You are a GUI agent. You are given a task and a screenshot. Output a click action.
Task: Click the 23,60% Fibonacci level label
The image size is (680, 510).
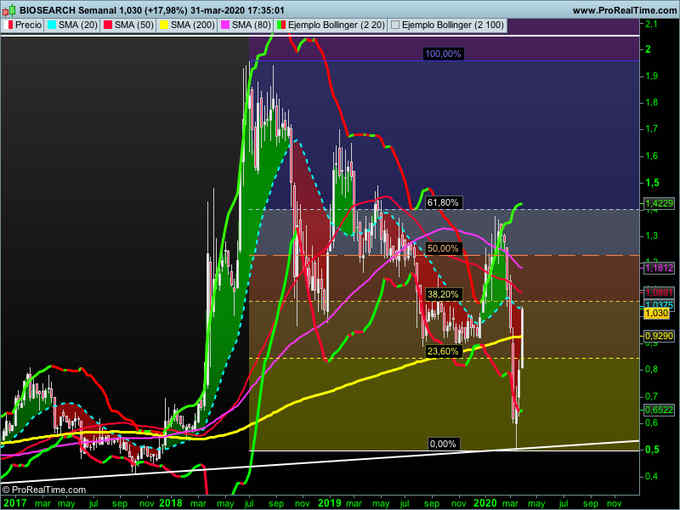[x=443, y=351]
